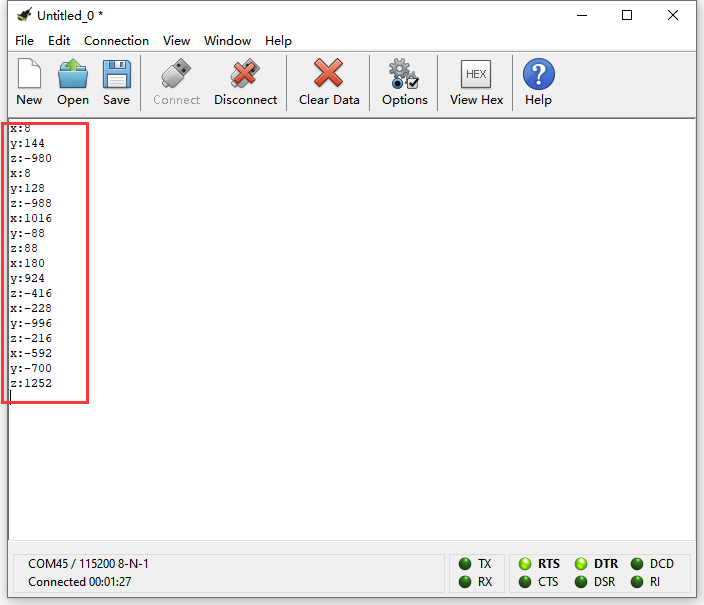Click the CTS status indicator light
Screen dimensions: 704x605
[x=526, y=582]
